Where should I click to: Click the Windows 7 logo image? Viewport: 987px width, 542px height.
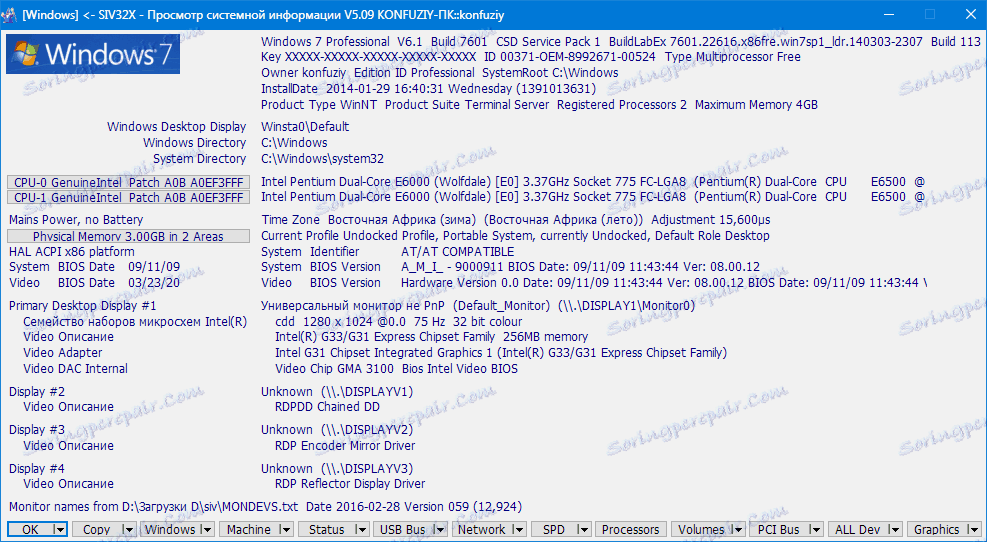coord(93,54)
